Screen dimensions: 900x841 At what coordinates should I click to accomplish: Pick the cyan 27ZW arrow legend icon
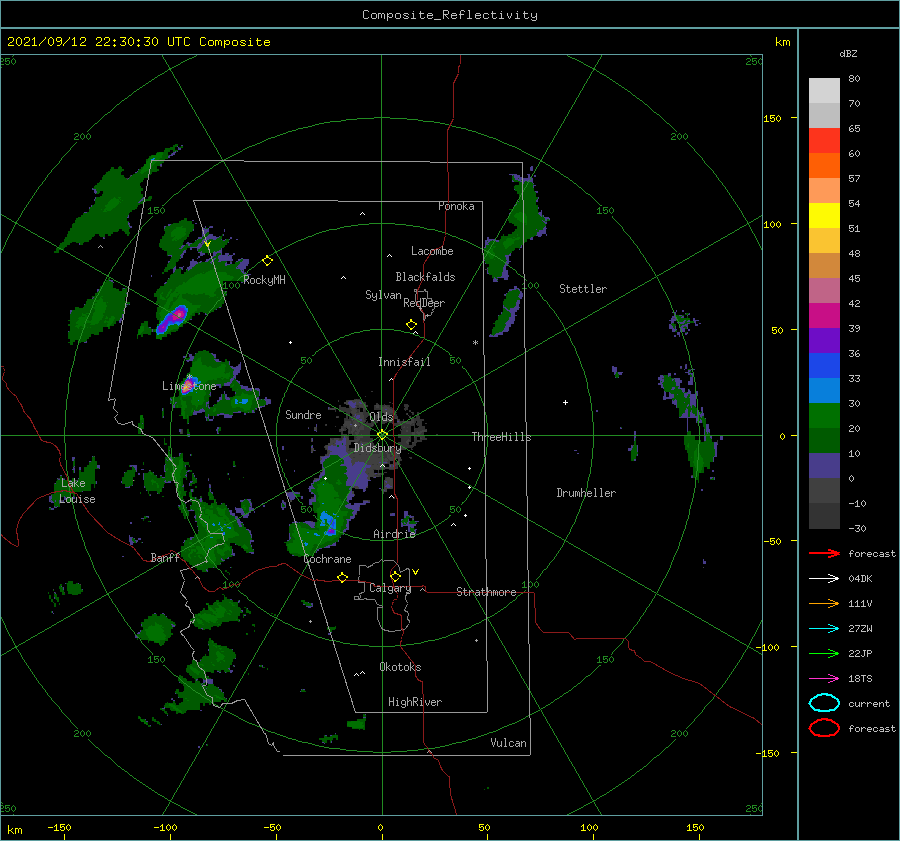click(824, 629)
